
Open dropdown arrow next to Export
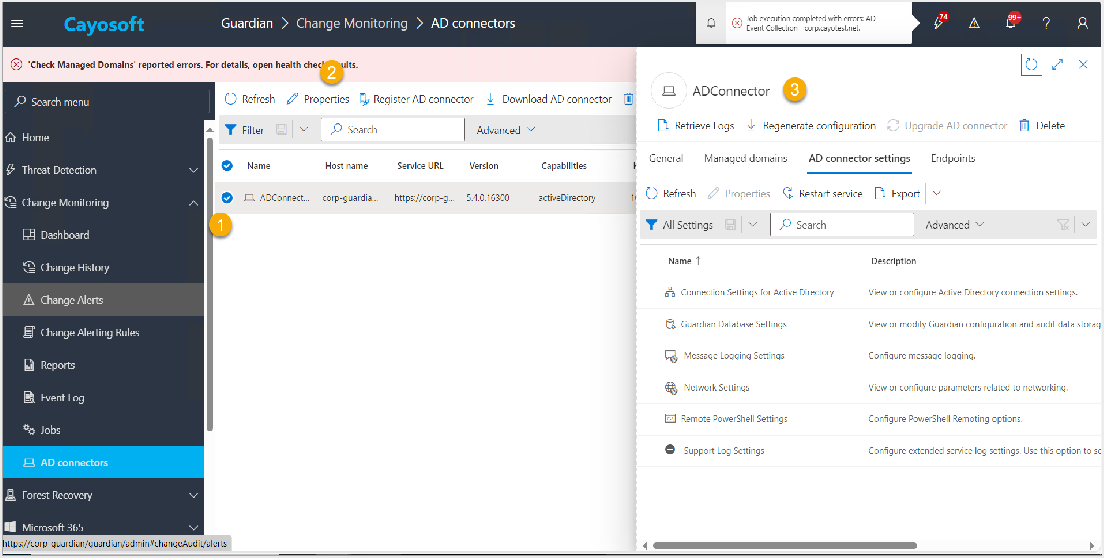tap(936, 194)
